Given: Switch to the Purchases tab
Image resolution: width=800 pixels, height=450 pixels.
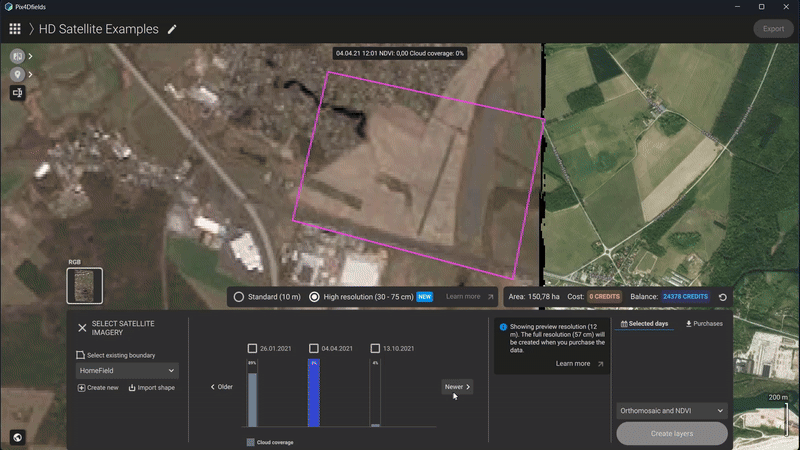Looking at the screenshot, I should pyautogui.click(x=703, y=324).
